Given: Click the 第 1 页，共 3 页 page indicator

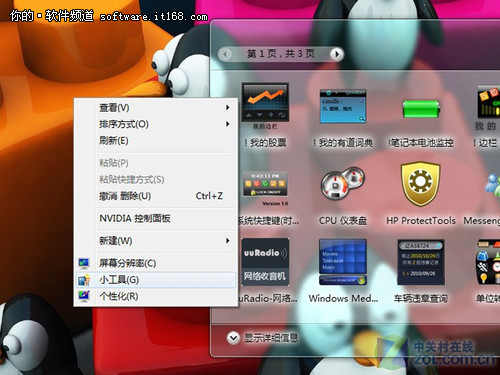Looking at the screenshot, I should [281, 54].
